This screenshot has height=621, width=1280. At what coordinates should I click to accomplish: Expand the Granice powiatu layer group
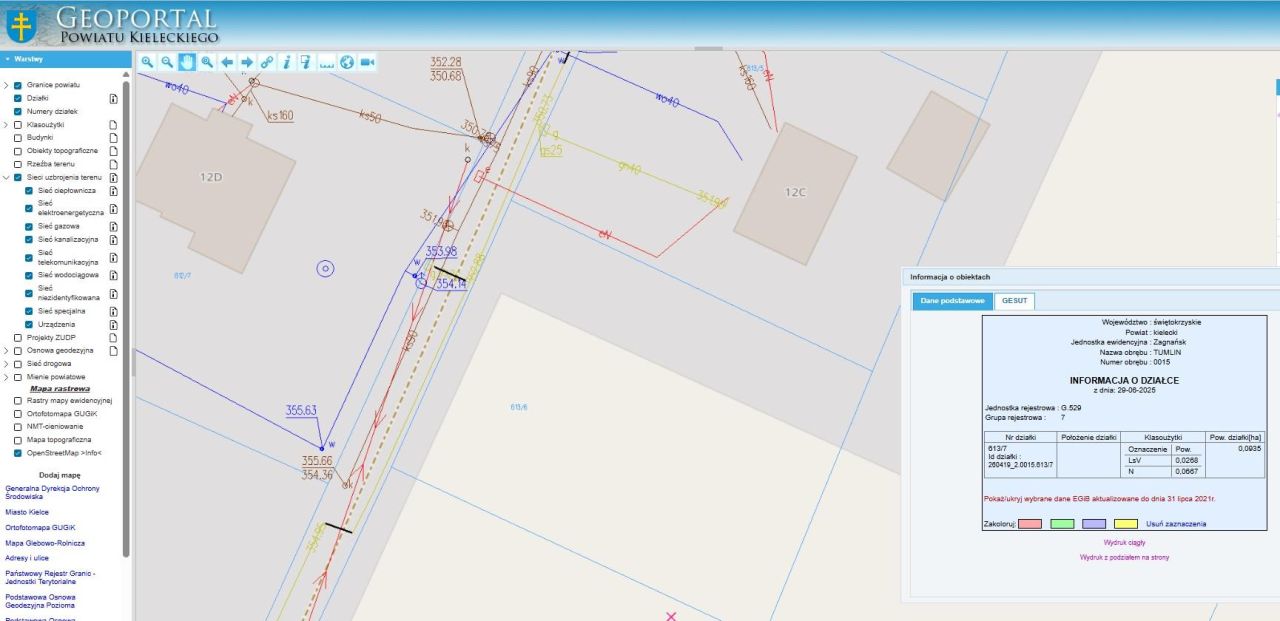(x=6, y=86)
